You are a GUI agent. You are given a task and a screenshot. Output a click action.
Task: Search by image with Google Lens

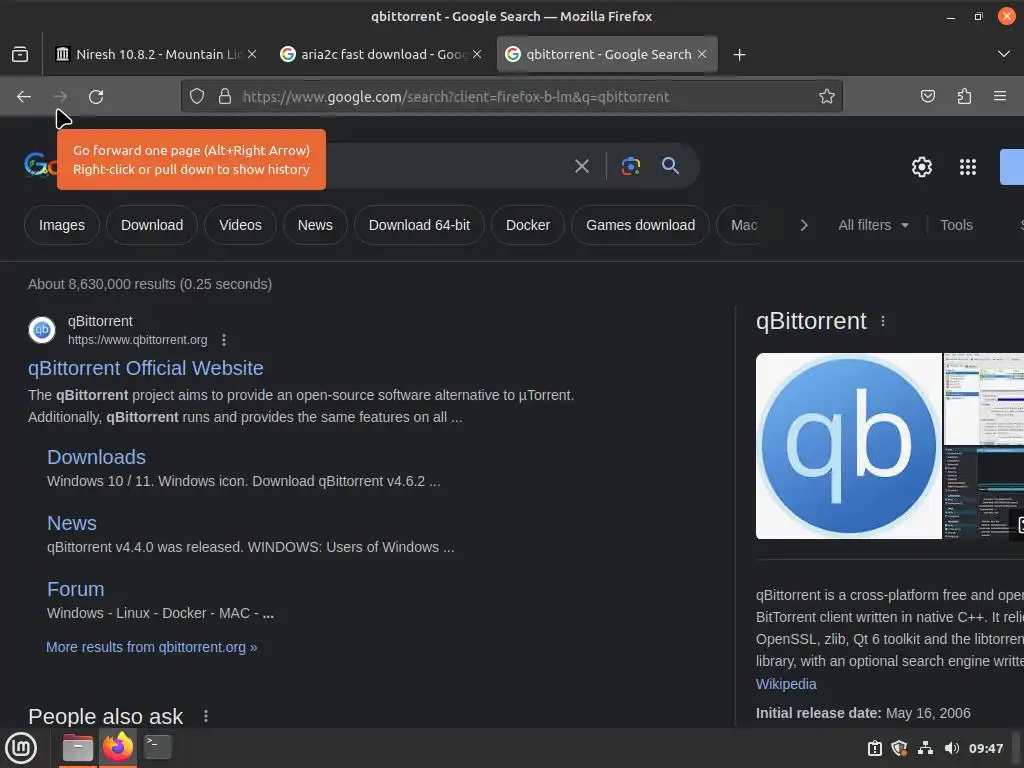(630, 166)
